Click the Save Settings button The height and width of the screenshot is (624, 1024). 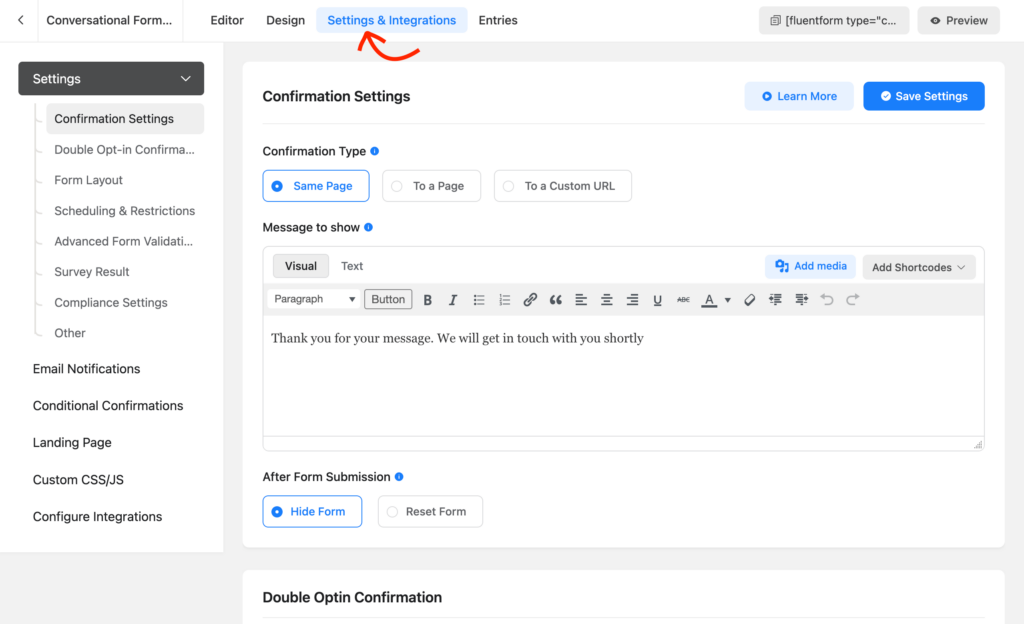[x=923, y=96]
